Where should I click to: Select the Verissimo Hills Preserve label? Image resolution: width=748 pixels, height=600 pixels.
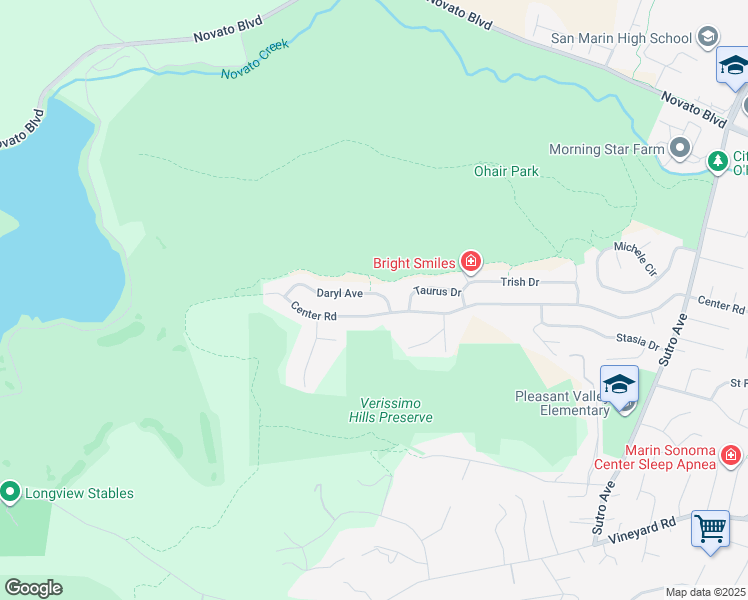[x=391, y=410]
